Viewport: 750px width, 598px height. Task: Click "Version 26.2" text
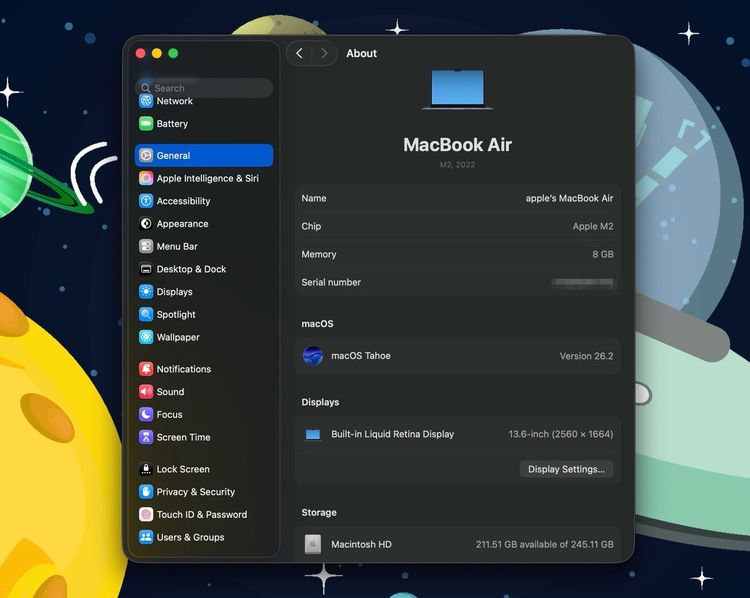point(586,356)
